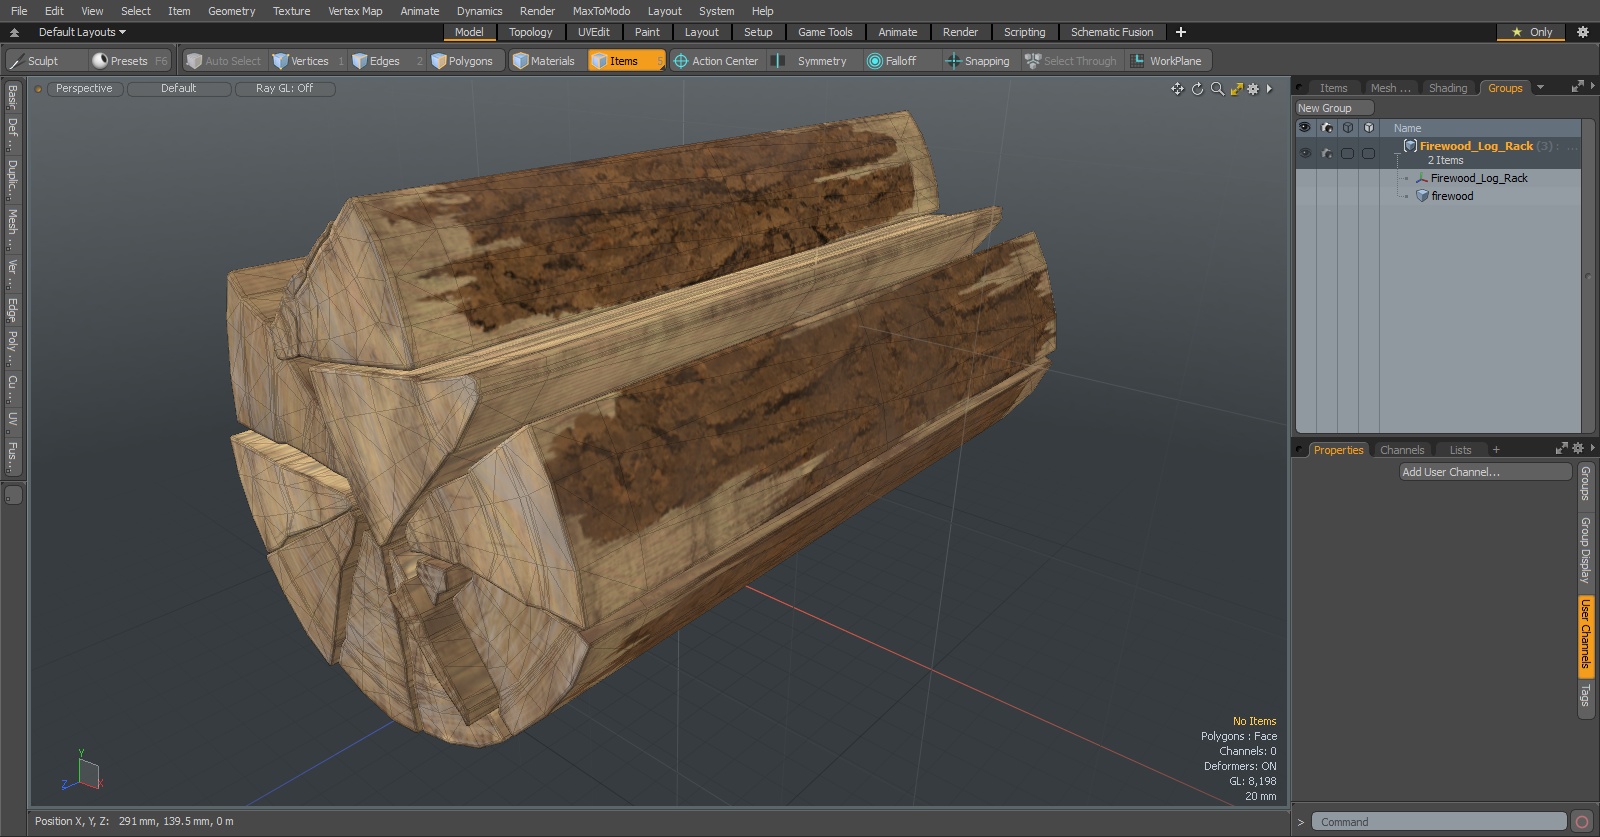Click the viewport zoom magnifier icon
Screen dimensions: 1600x837
click(x=1217, y=89)
